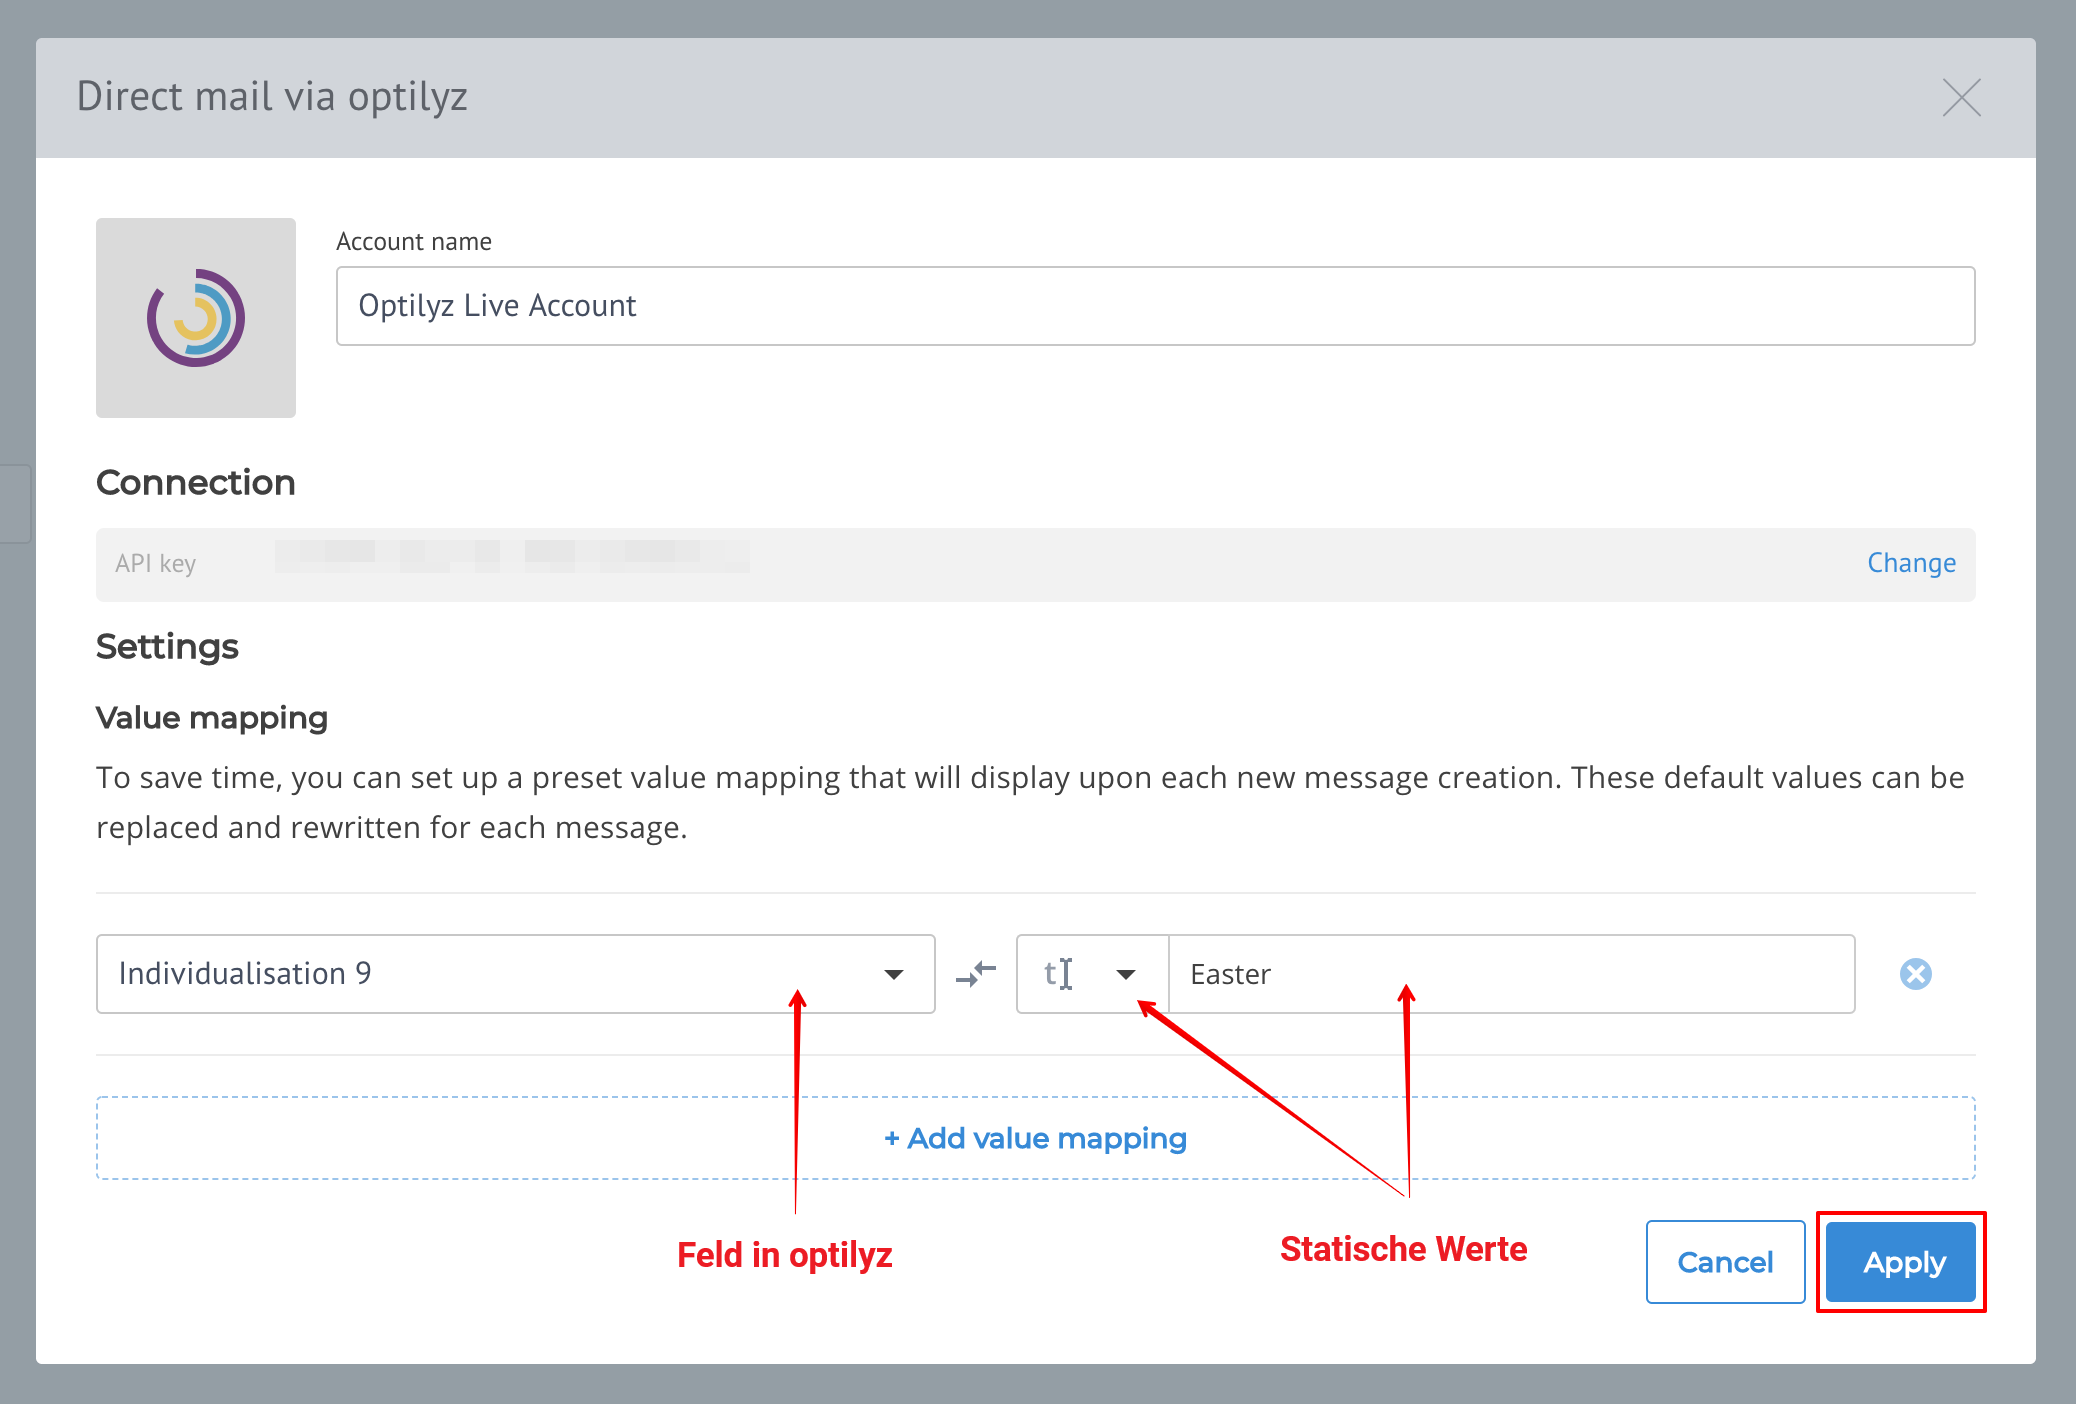The image size is (2076, 1404).
Task: Click the mapping arrows icon between fields
Action: (976, 974)
